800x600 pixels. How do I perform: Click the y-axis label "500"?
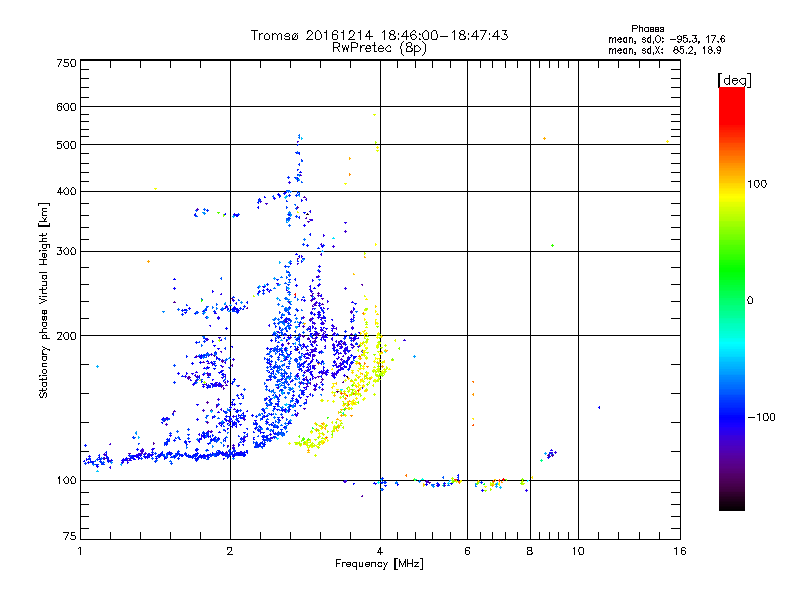pyautogui.click(x=66, y=144)
